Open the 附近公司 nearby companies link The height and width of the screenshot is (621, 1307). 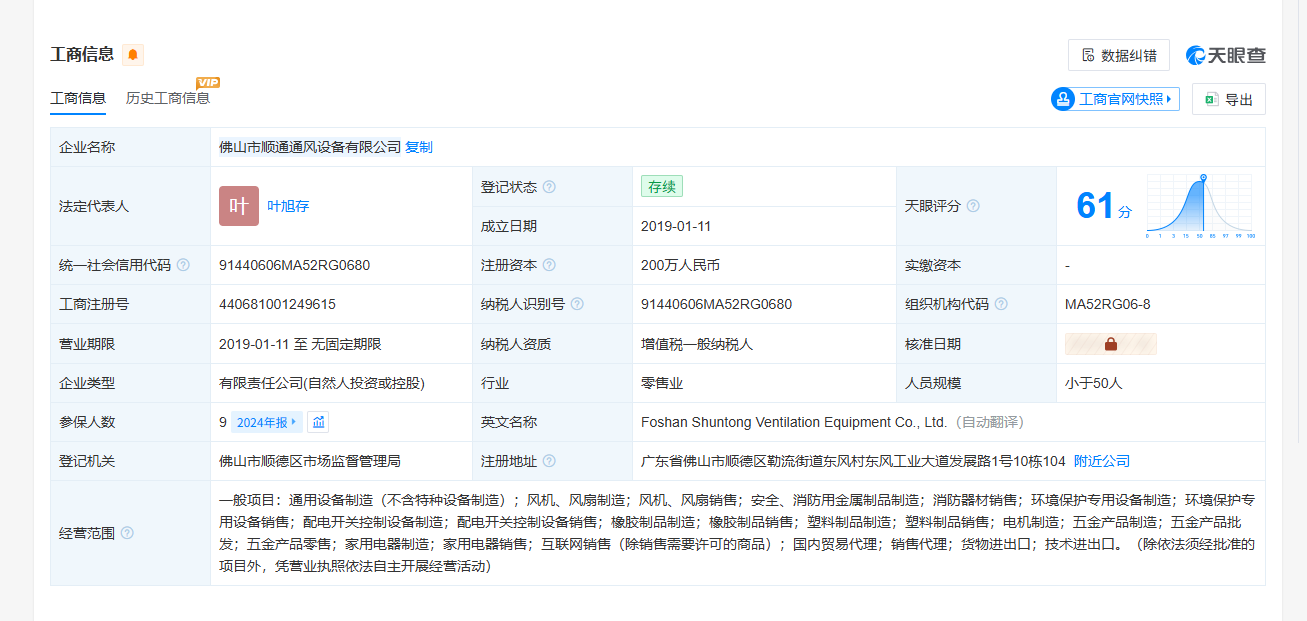1101,461
